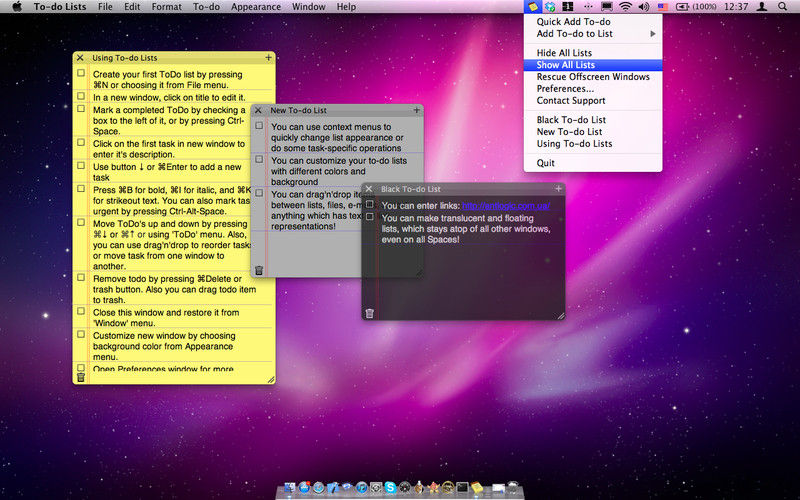Click the yellow To-do Lists app icon in the Dock

coord(477,487)
